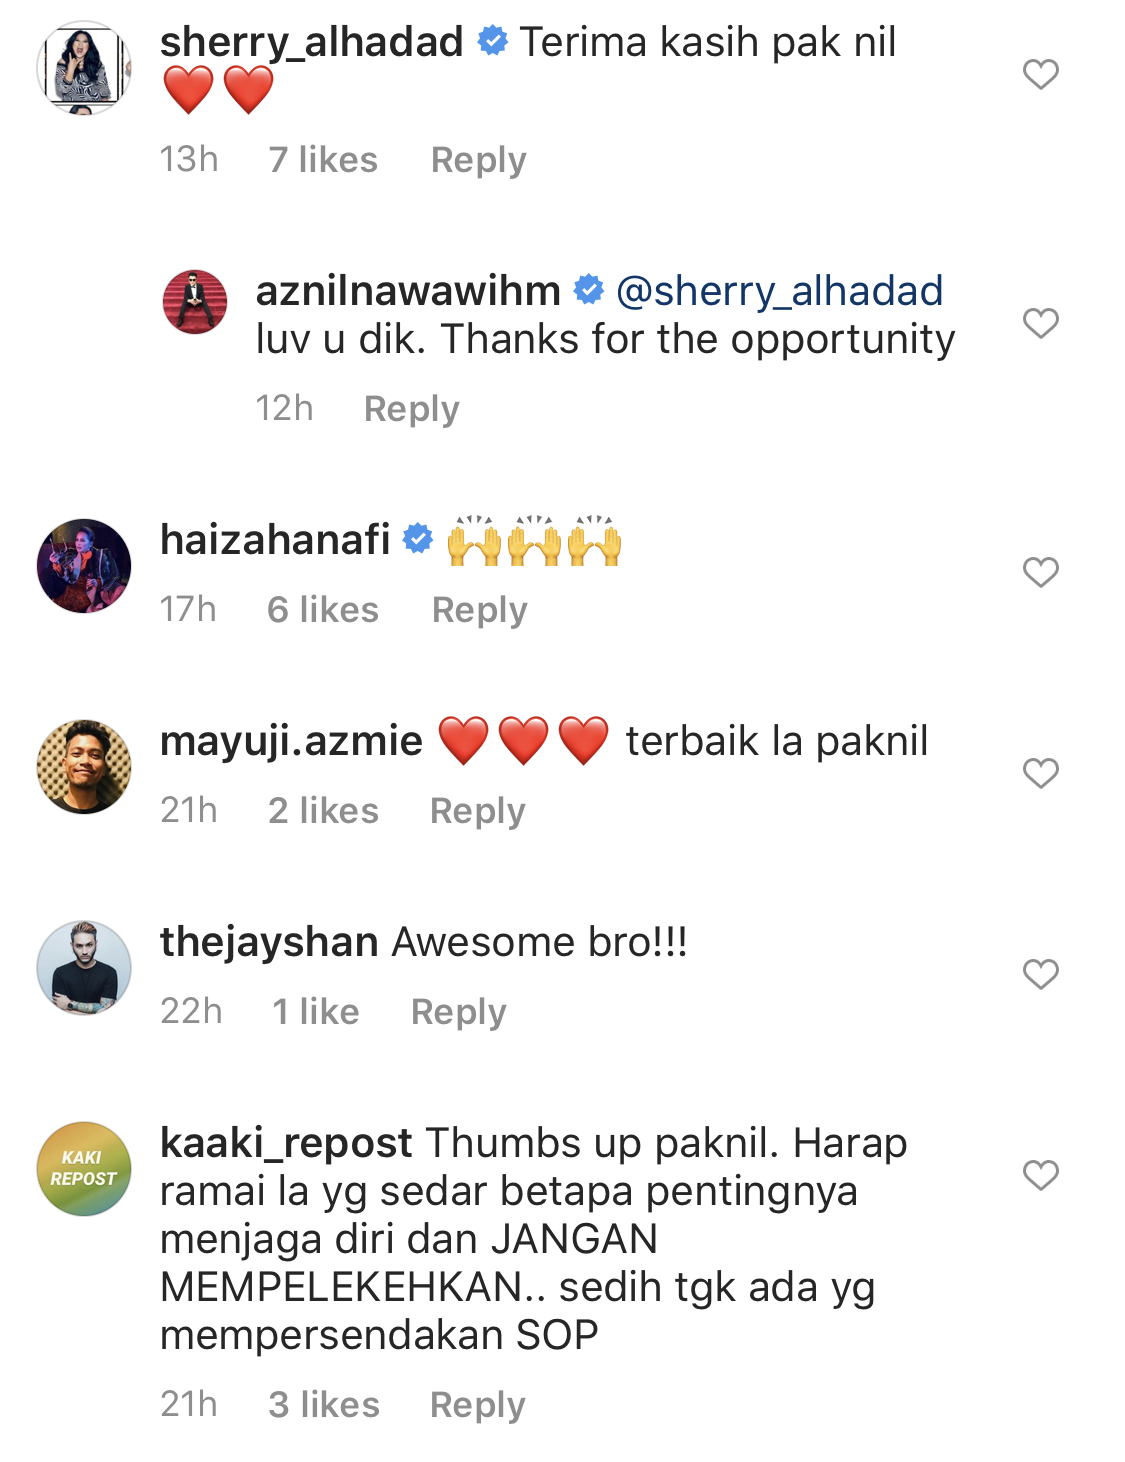Viewport: 1125px width, 1462px height.
Task: View 3 likes on kaaki_repost's comment
Action: (x=324, y=1405)
